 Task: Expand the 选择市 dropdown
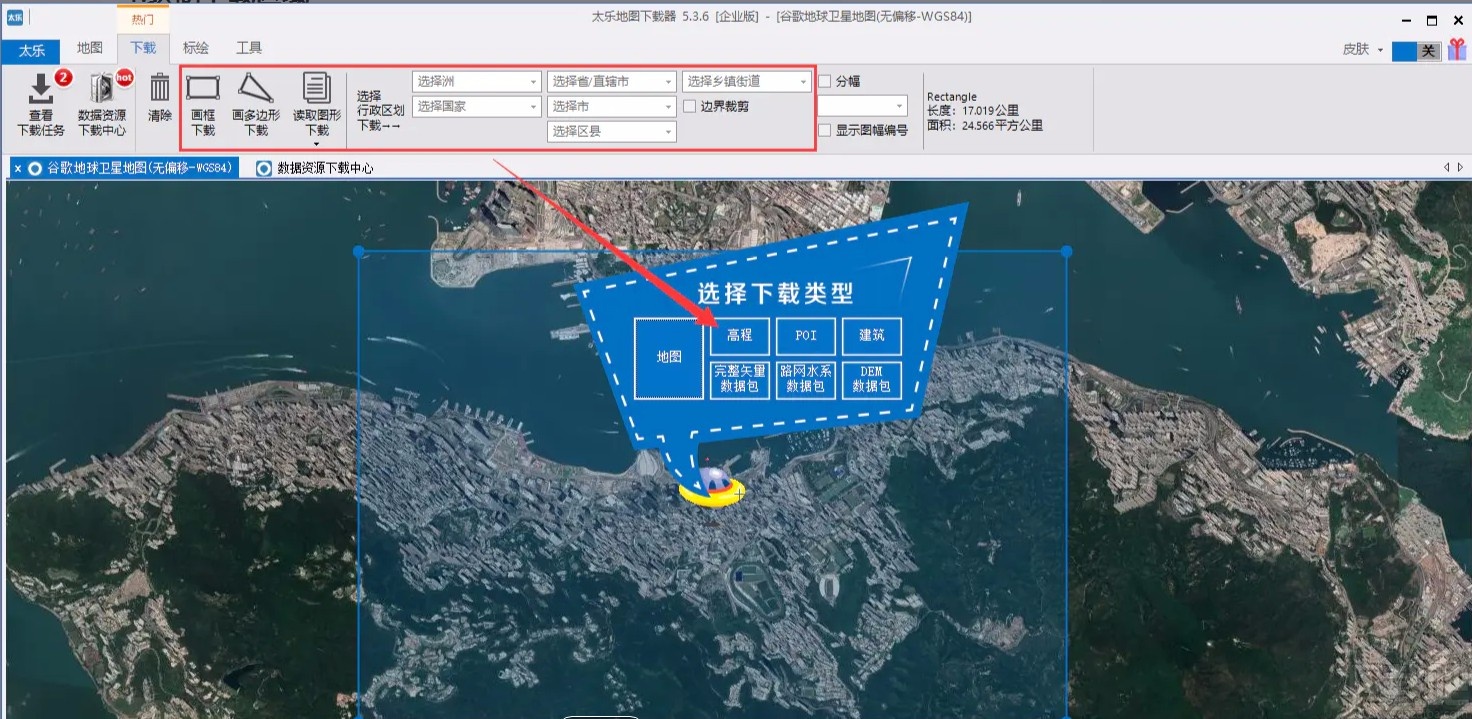612,106
